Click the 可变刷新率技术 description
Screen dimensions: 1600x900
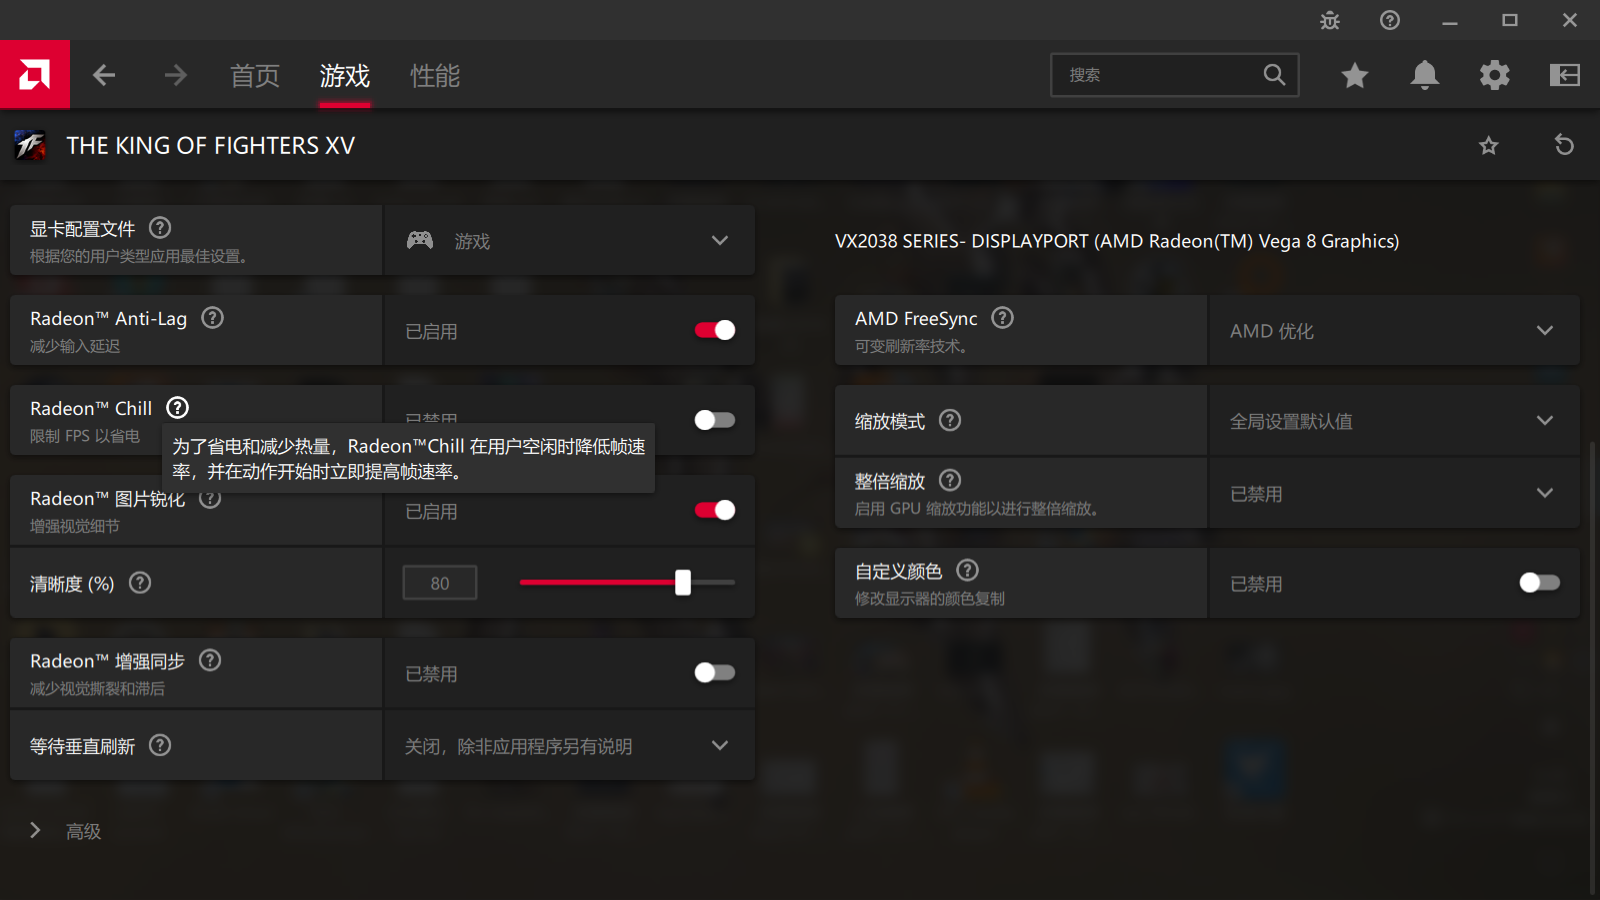(912, 347)
